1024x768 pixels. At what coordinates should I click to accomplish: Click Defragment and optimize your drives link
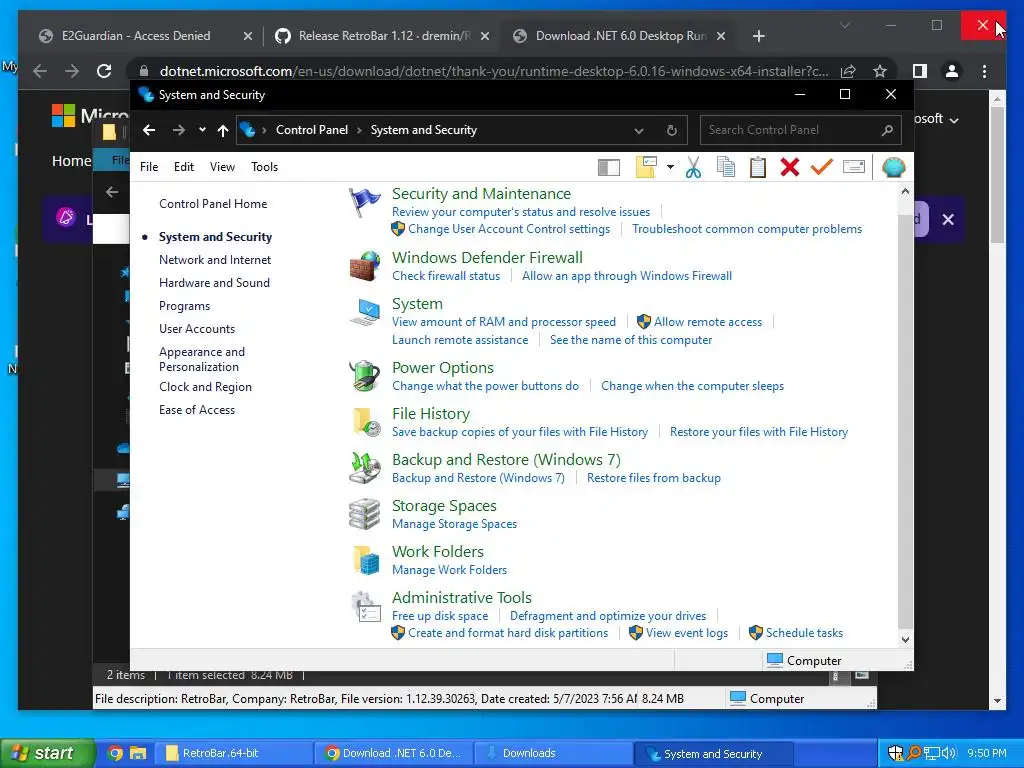[608, 616]
